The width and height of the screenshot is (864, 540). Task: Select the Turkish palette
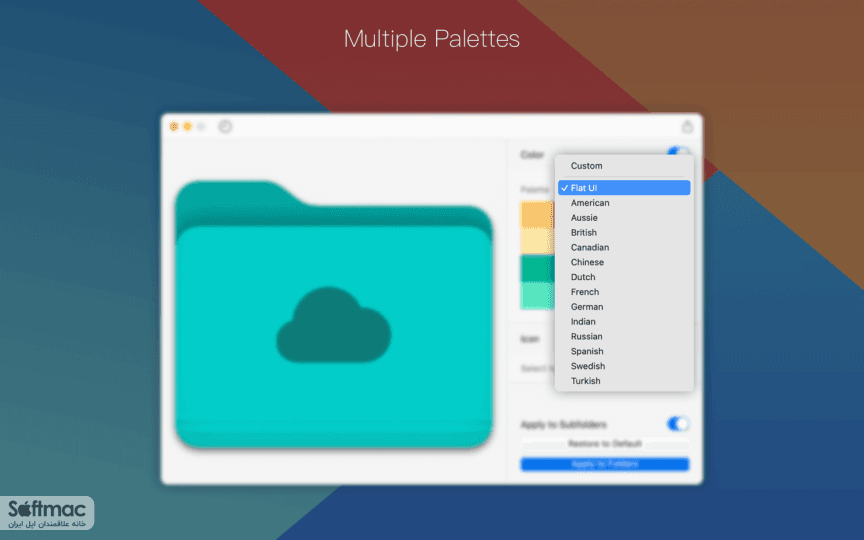(x=624, y=381)
